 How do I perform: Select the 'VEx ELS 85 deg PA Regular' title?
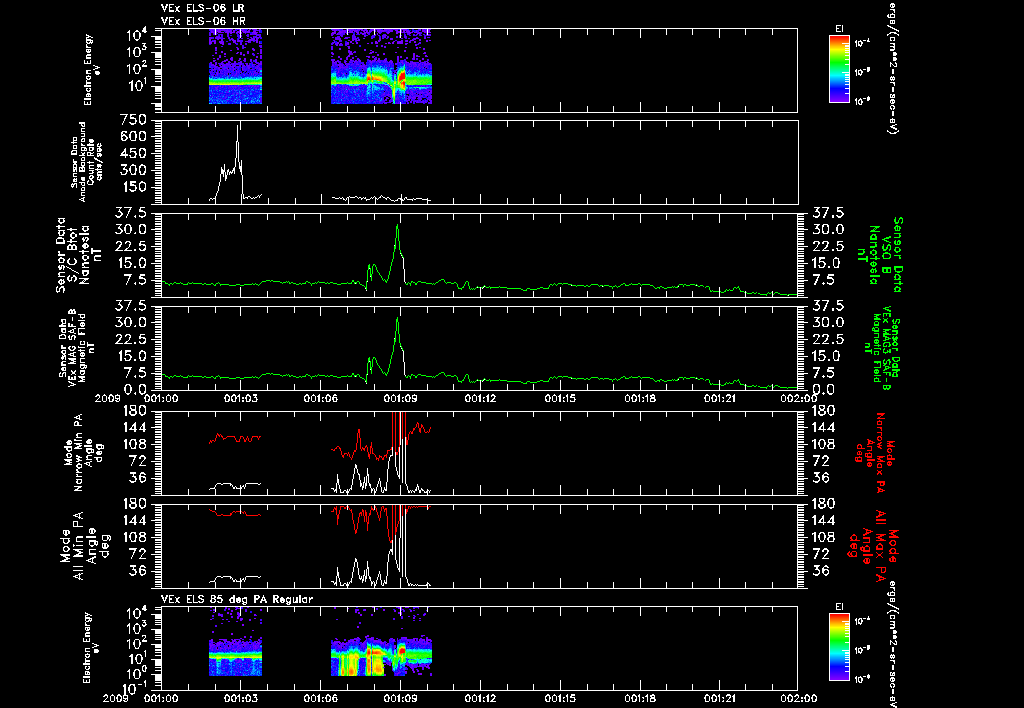pyautogui.click(x=237, y=599)
